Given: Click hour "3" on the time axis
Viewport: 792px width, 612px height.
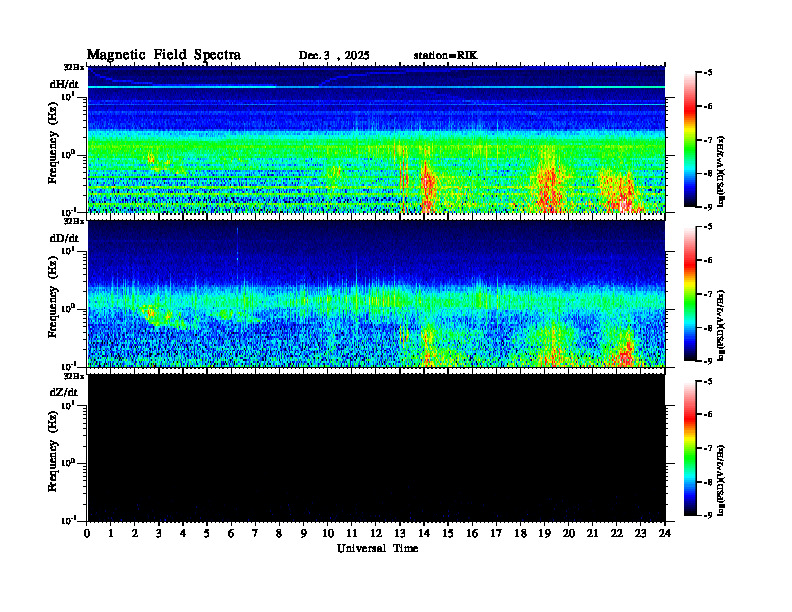Looking at the screenshot, I should click(x=159, y=534).
